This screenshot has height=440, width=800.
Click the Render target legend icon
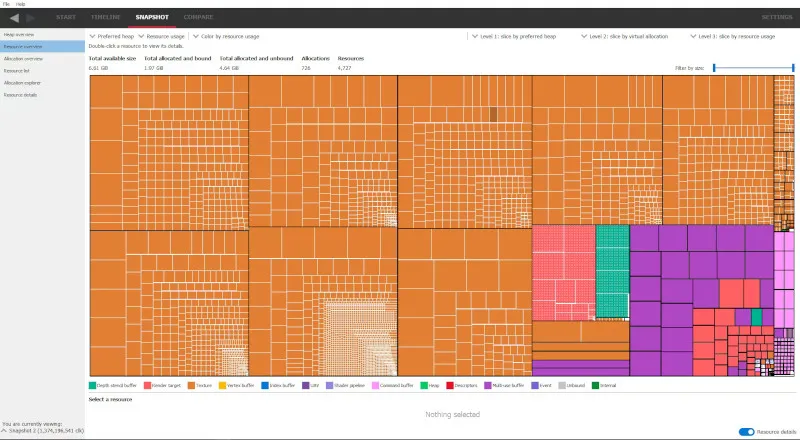148,385
